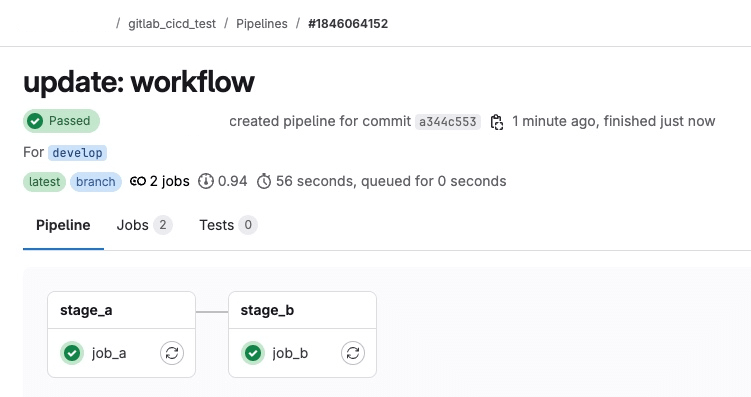This screenshot has width=751, height=397.
Task: Open job_a job name link
Action: 109,353
